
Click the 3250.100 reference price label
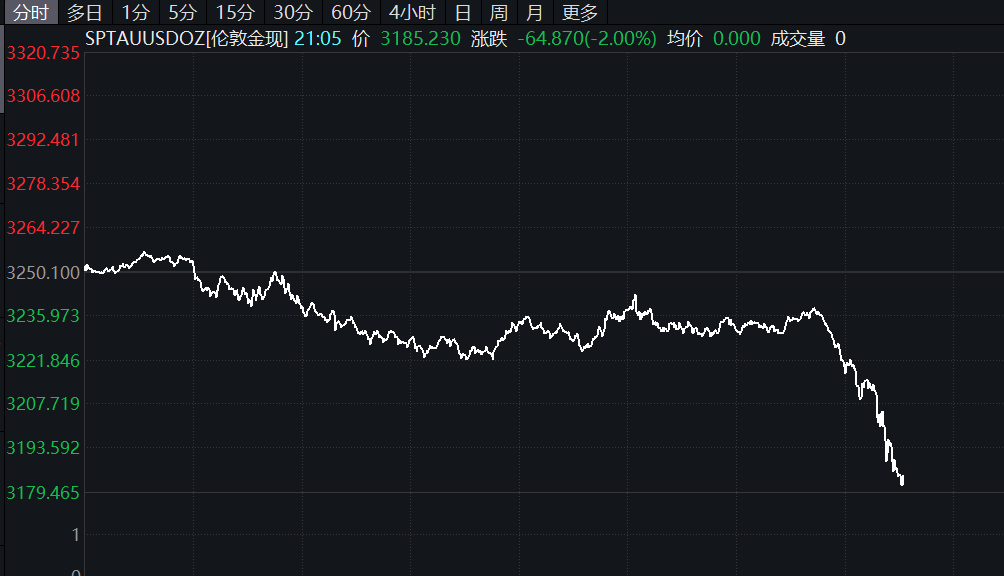coord(43,272)
